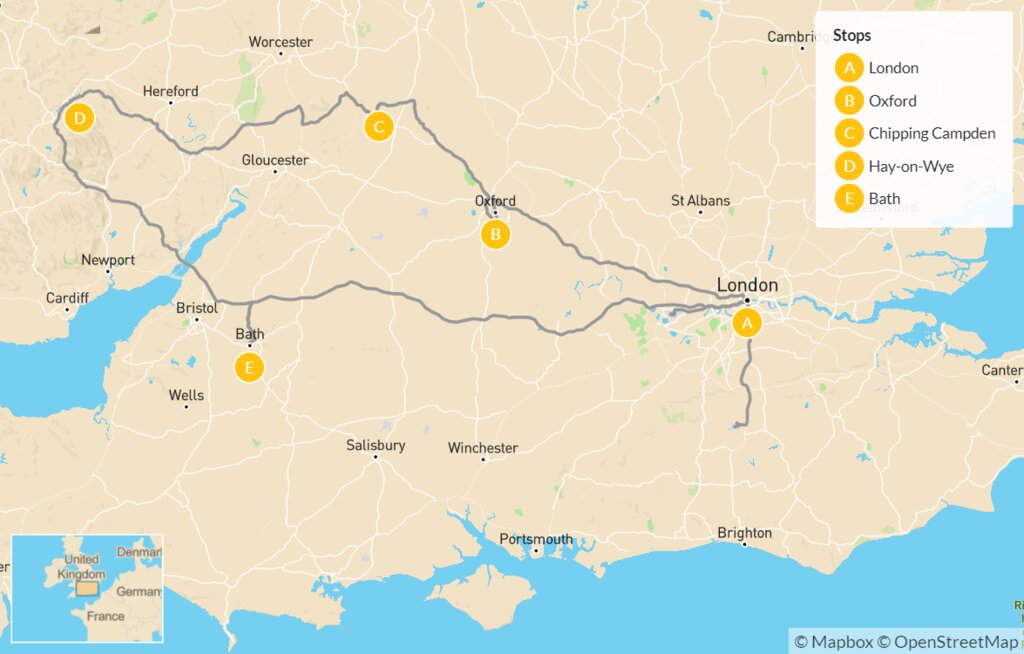Image resolution: width=1024 pixels, height=654 pixels.
Task: Open the Mapbox attribution link
Action: click(x=833, y=642)
